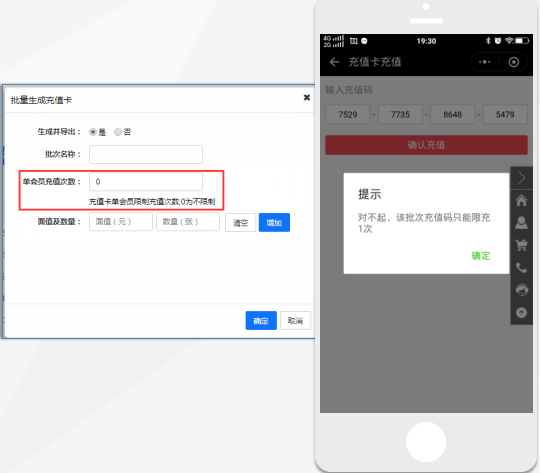
Task: Open the three-dot more menu
Action: click(485, 62)
